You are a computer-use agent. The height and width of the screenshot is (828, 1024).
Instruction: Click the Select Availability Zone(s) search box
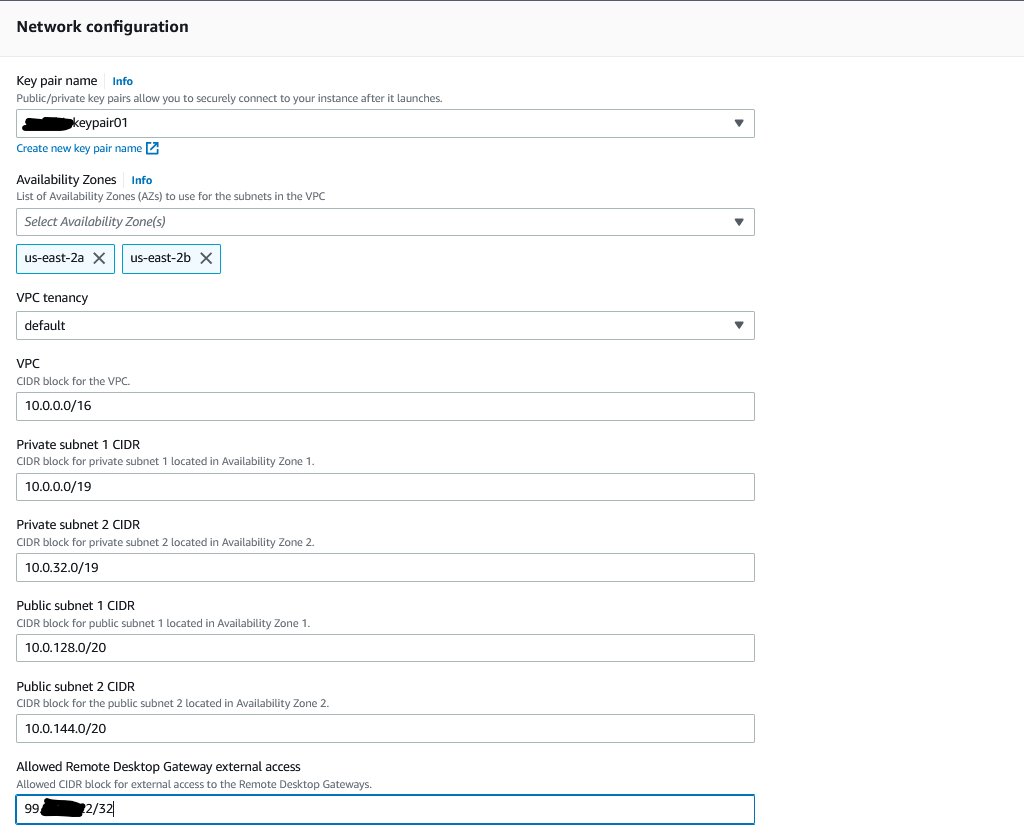[x=370, y=222]
